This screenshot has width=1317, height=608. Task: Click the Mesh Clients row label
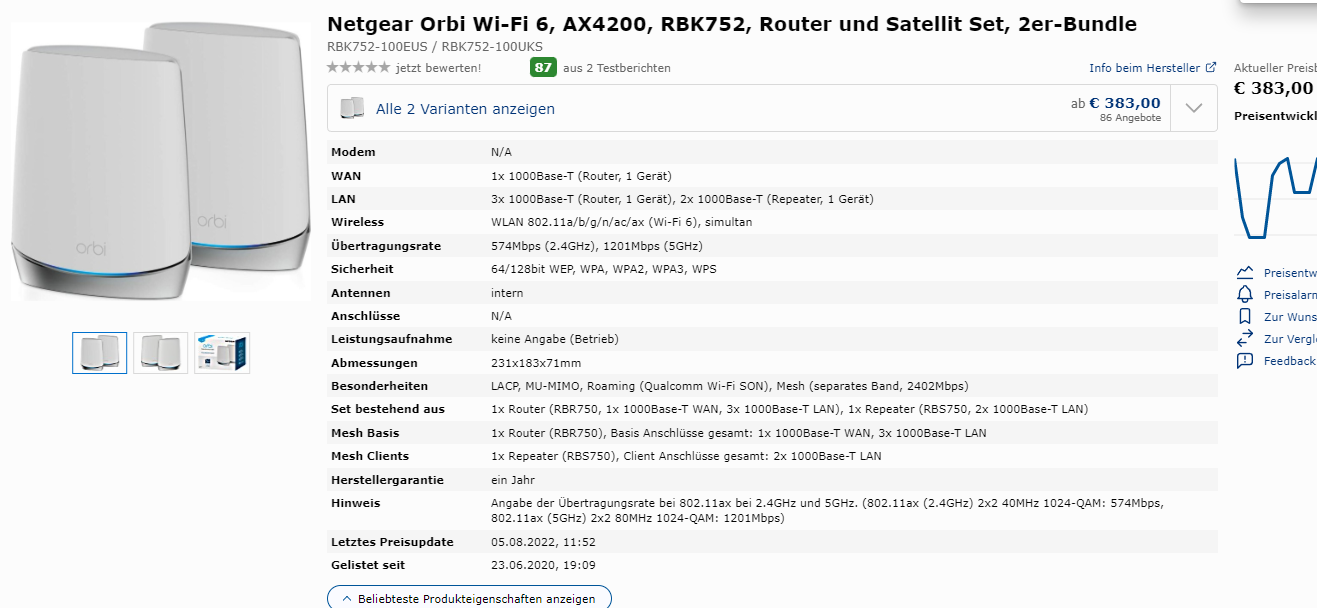[x=371, y=456]
